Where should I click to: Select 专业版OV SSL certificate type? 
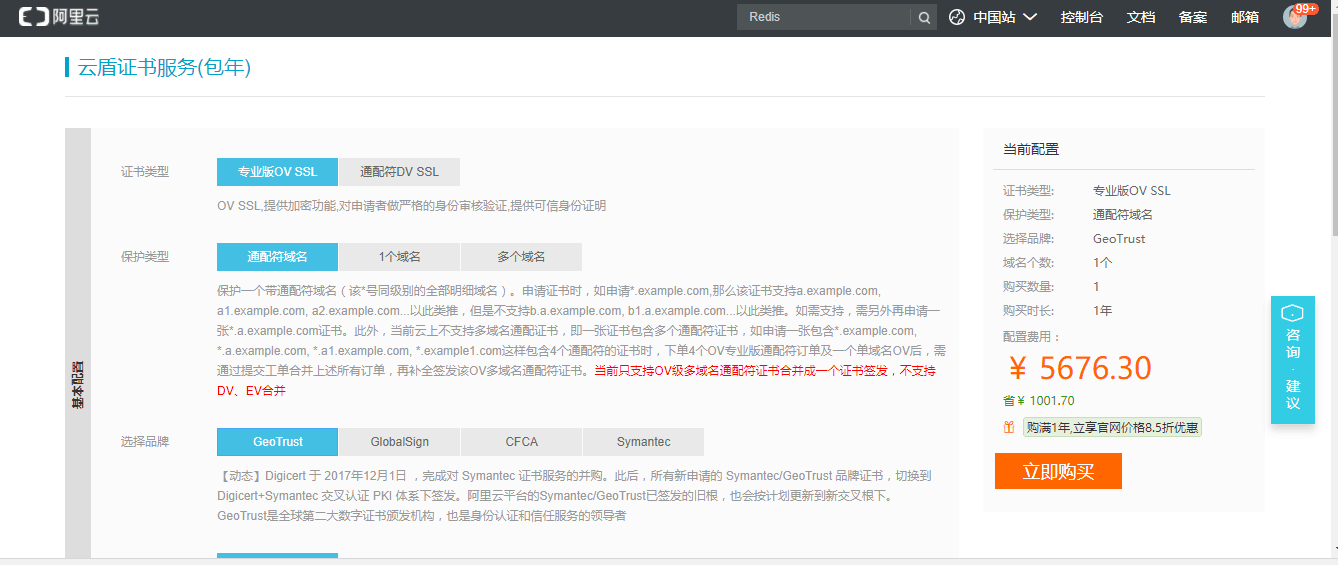pyautogui.click(x=277, y=172)
